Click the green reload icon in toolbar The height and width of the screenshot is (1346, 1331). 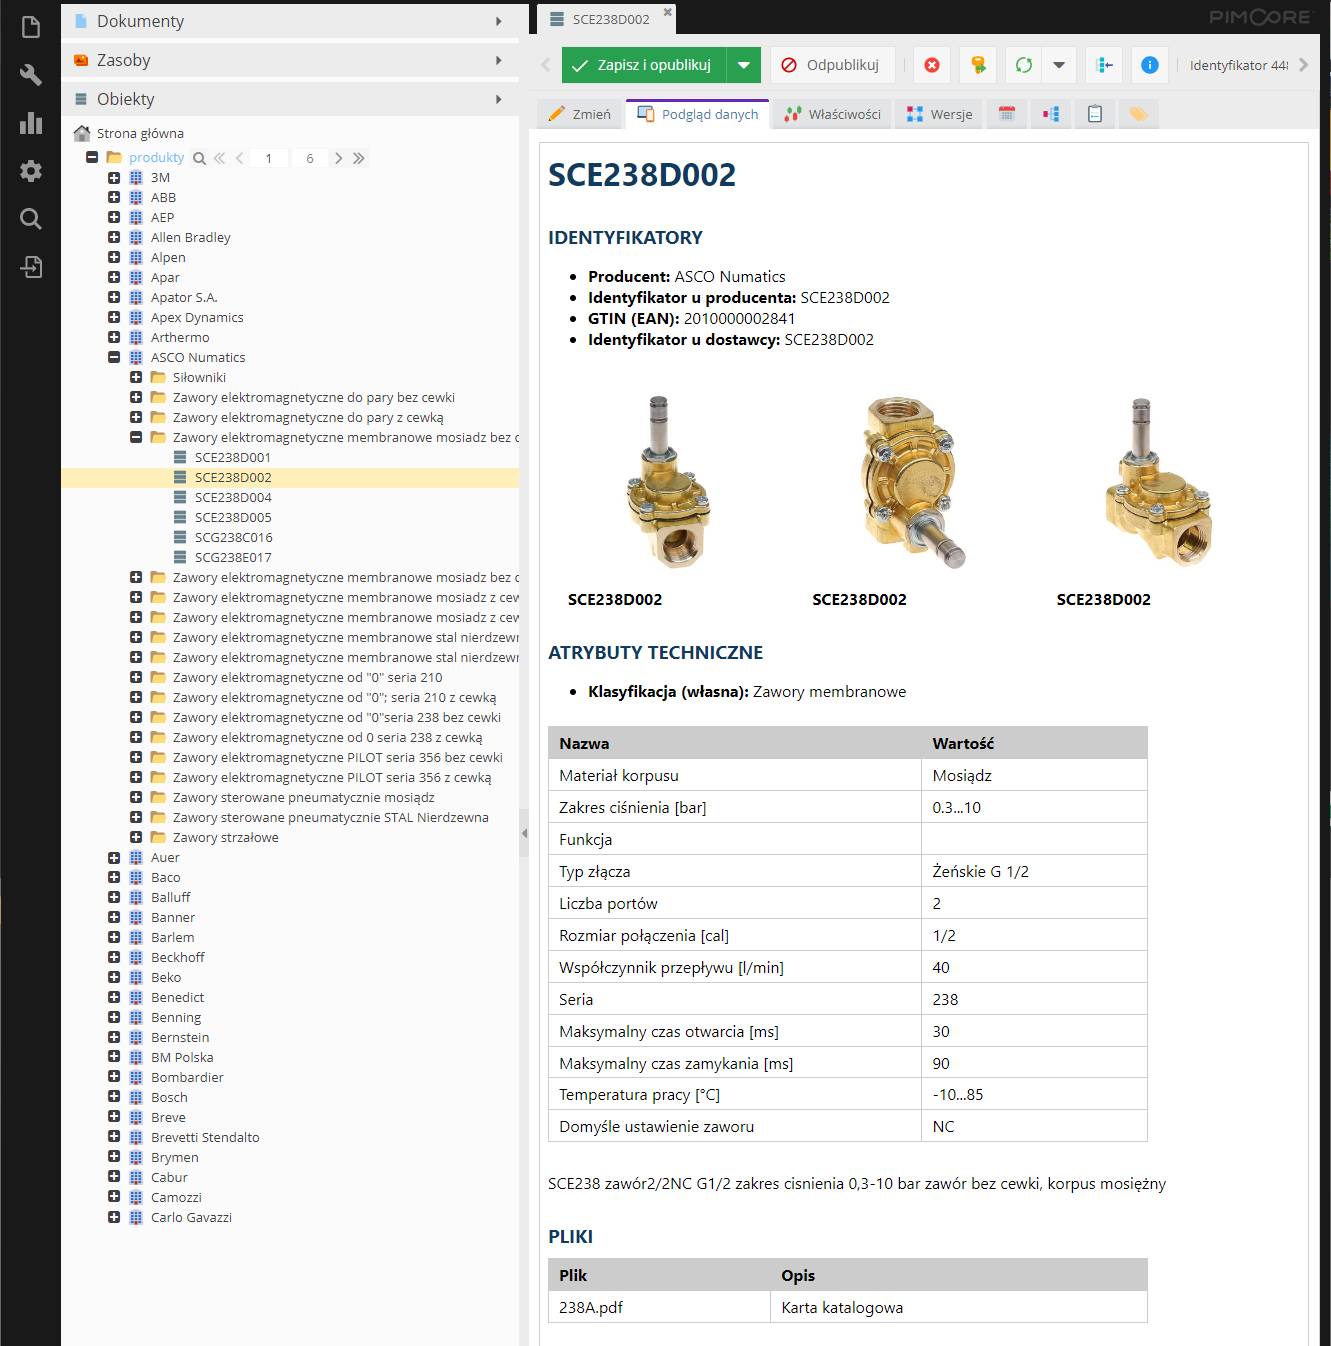(1023, 65)
